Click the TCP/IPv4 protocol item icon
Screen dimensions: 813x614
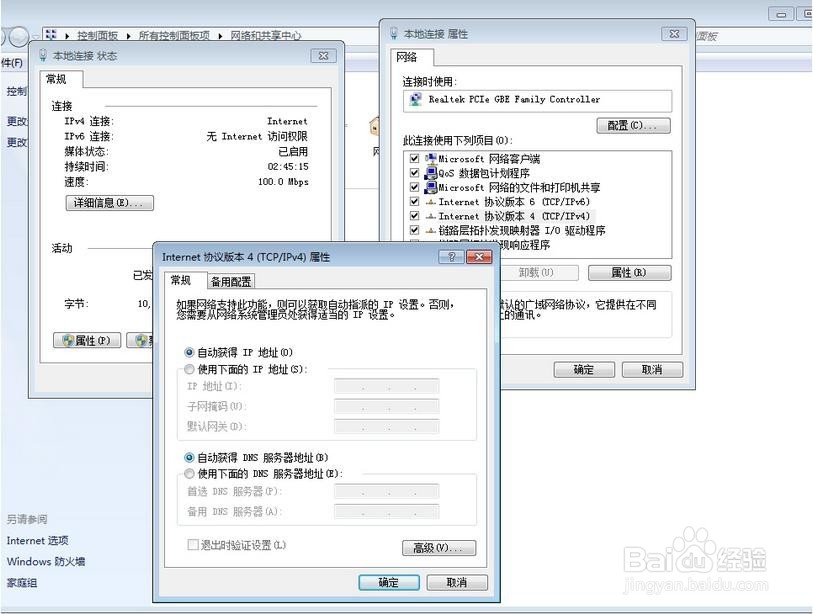(430, 216)
